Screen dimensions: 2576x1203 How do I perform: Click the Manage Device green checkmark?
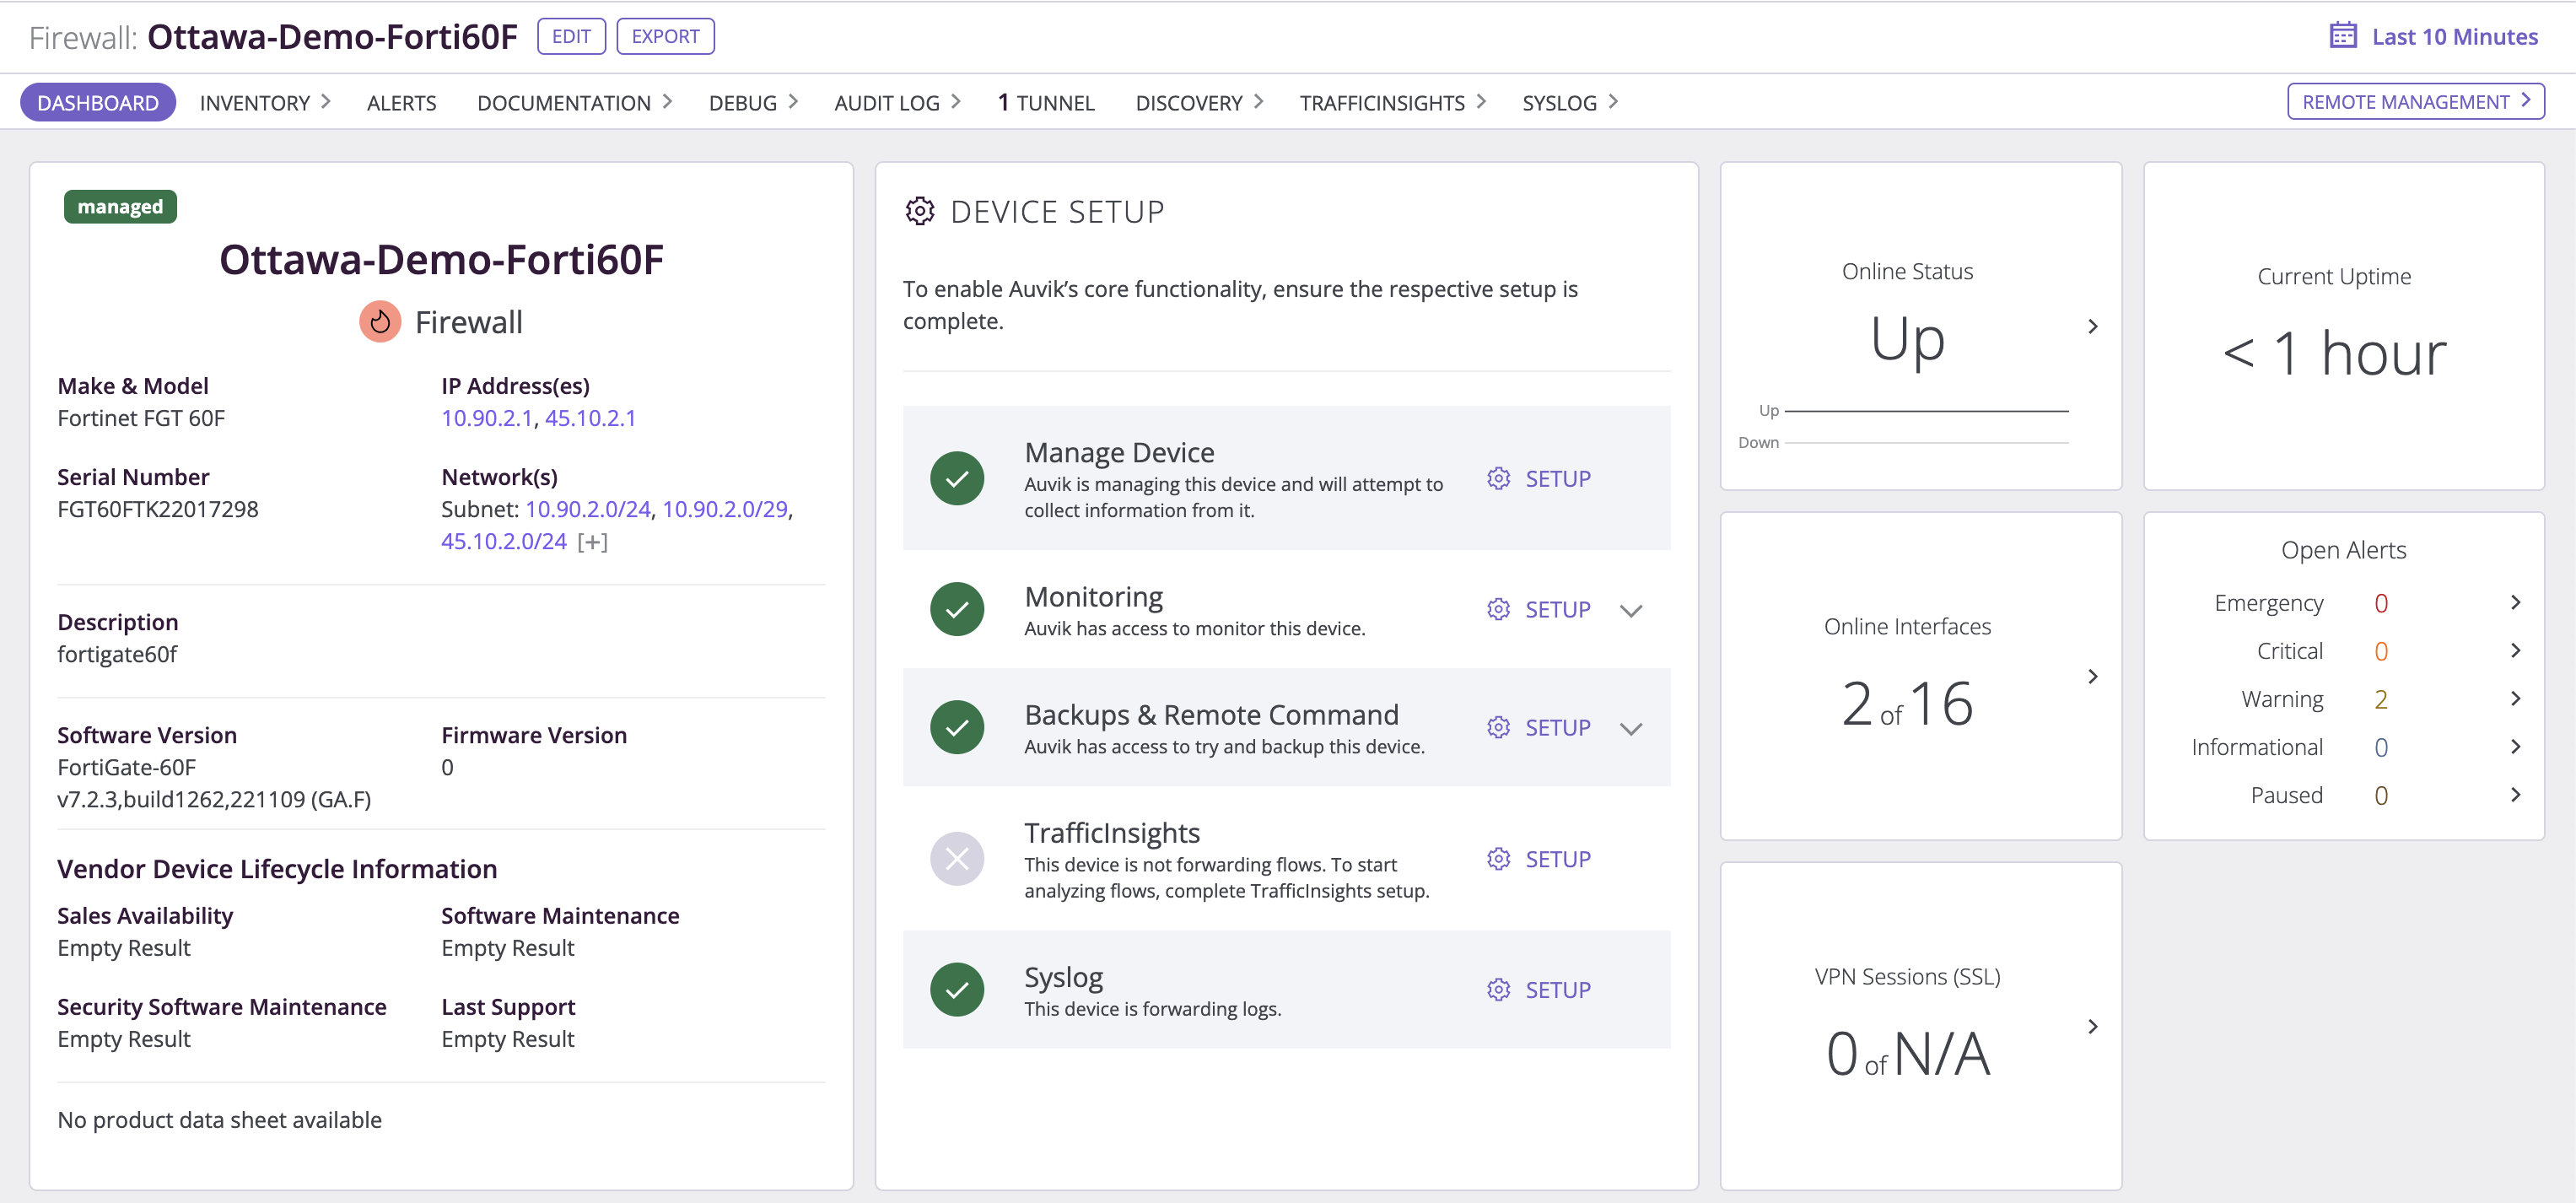[x=956, y=479]
